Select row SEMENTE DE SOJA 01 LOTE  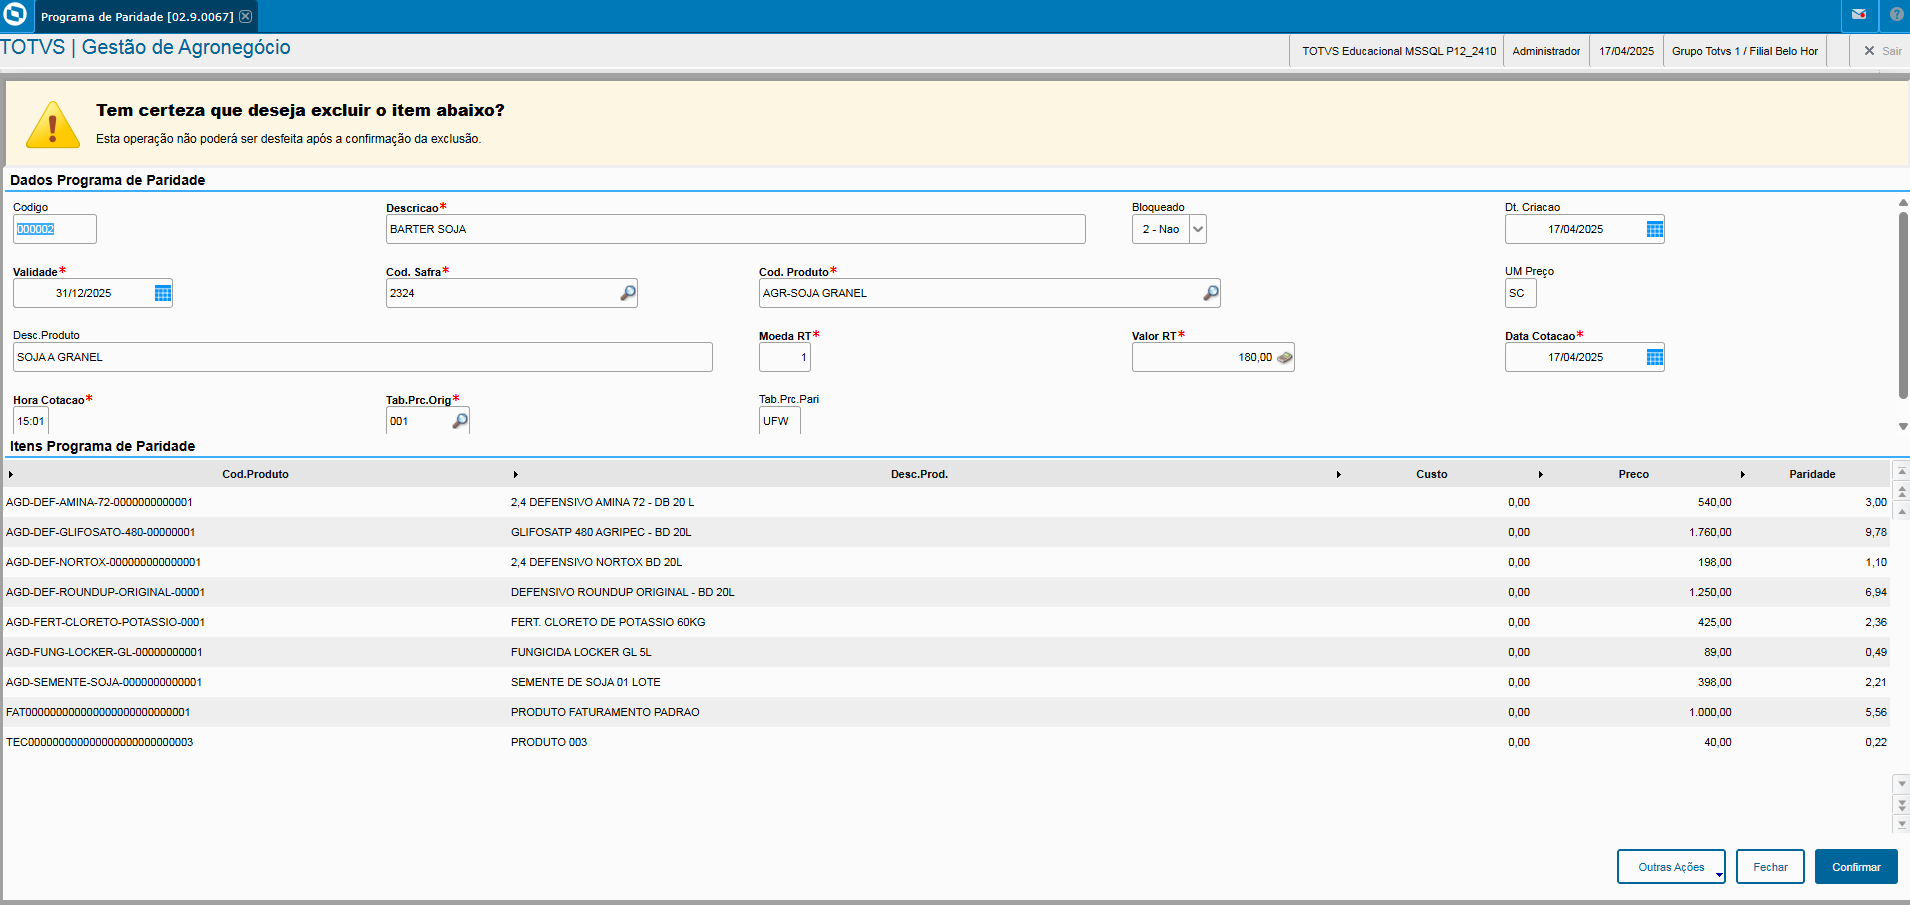point(947,682)
